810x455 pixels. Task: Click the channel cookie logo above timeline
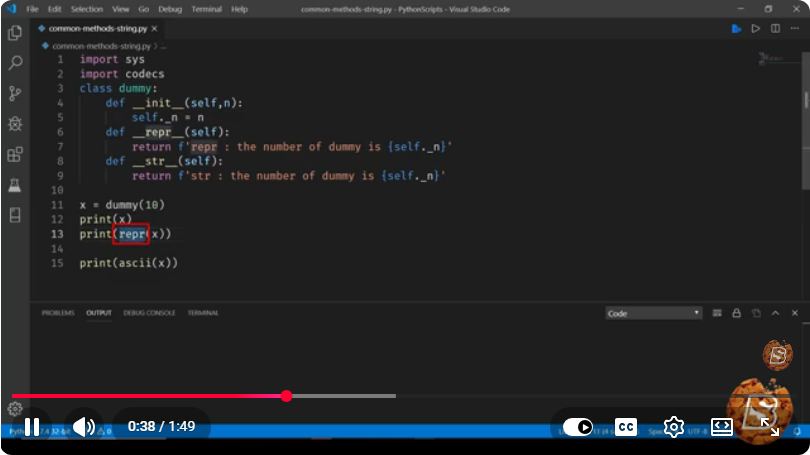pyautogui.click(x=777, y=355)
